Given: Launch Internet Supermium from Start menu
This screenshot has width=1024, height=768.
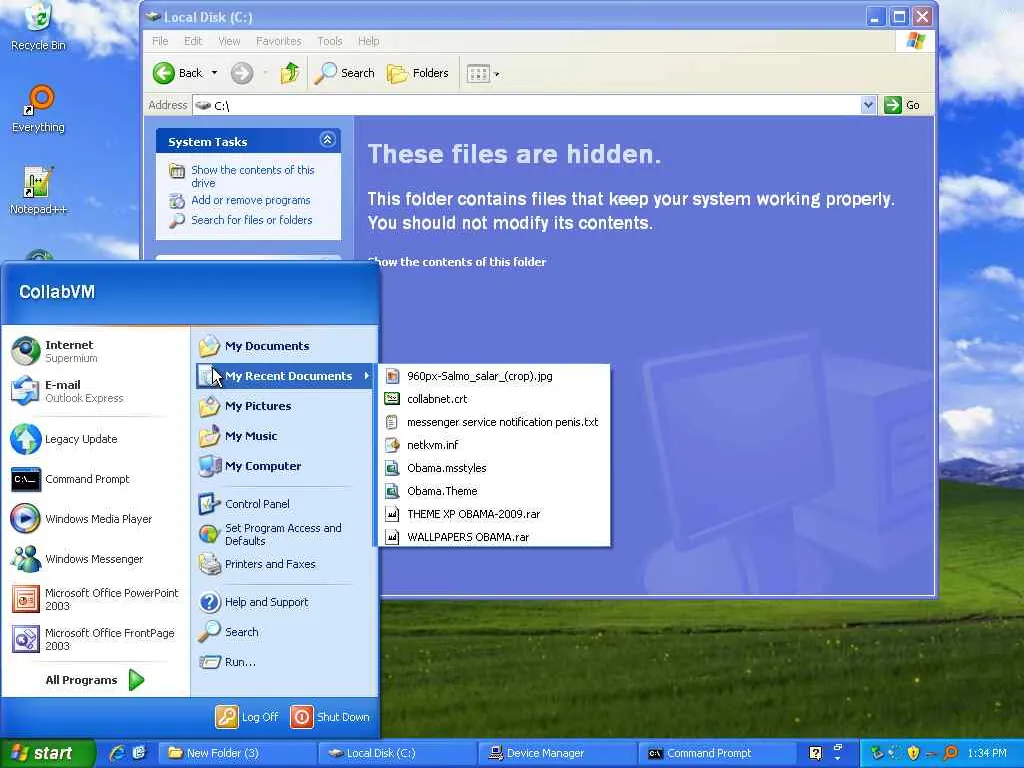Looking at the screenshot, I should (95, 351).
